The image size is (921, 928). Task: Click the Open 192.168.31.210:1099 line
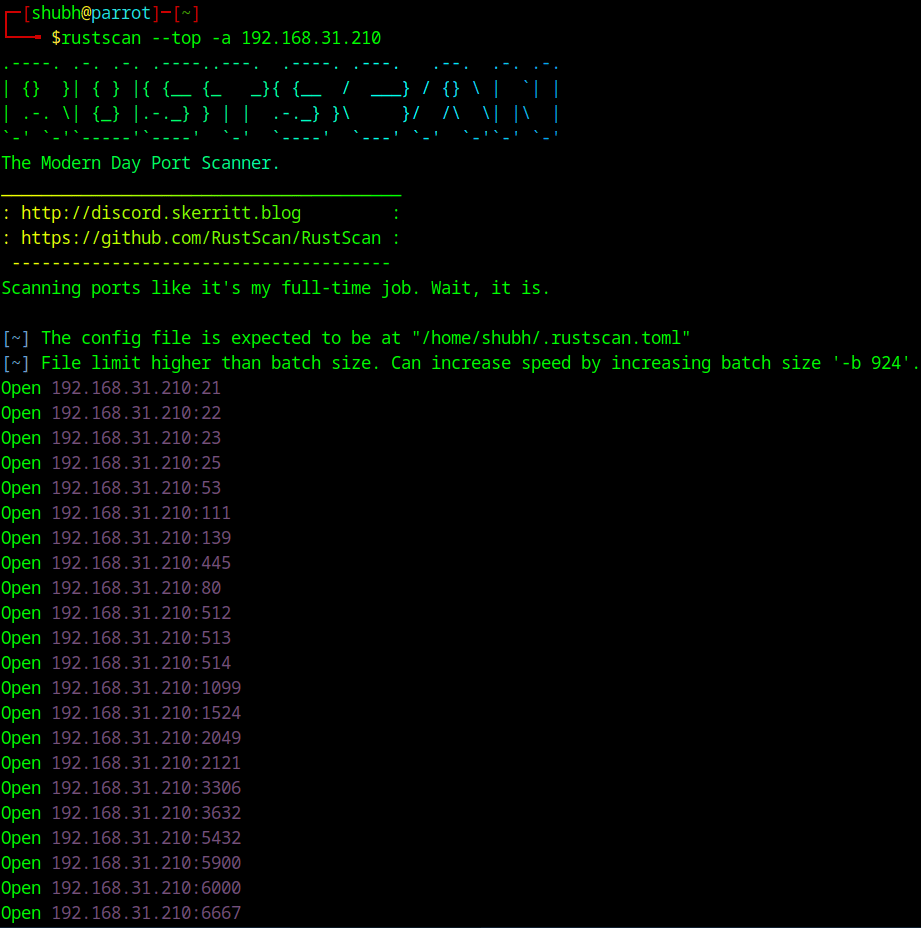(x=121, y=688)
